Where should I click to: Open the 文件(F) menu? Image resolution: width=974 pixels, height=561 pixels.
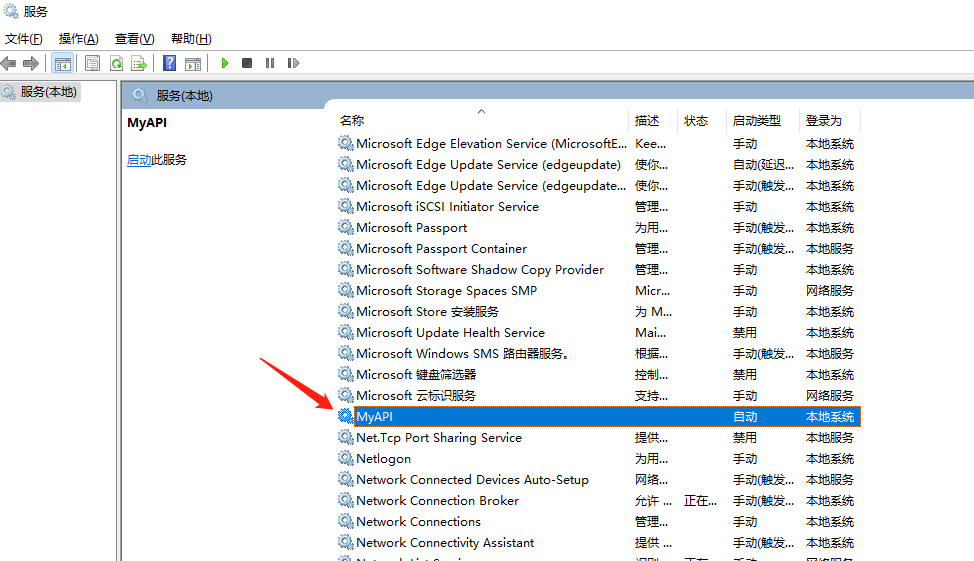24,39
